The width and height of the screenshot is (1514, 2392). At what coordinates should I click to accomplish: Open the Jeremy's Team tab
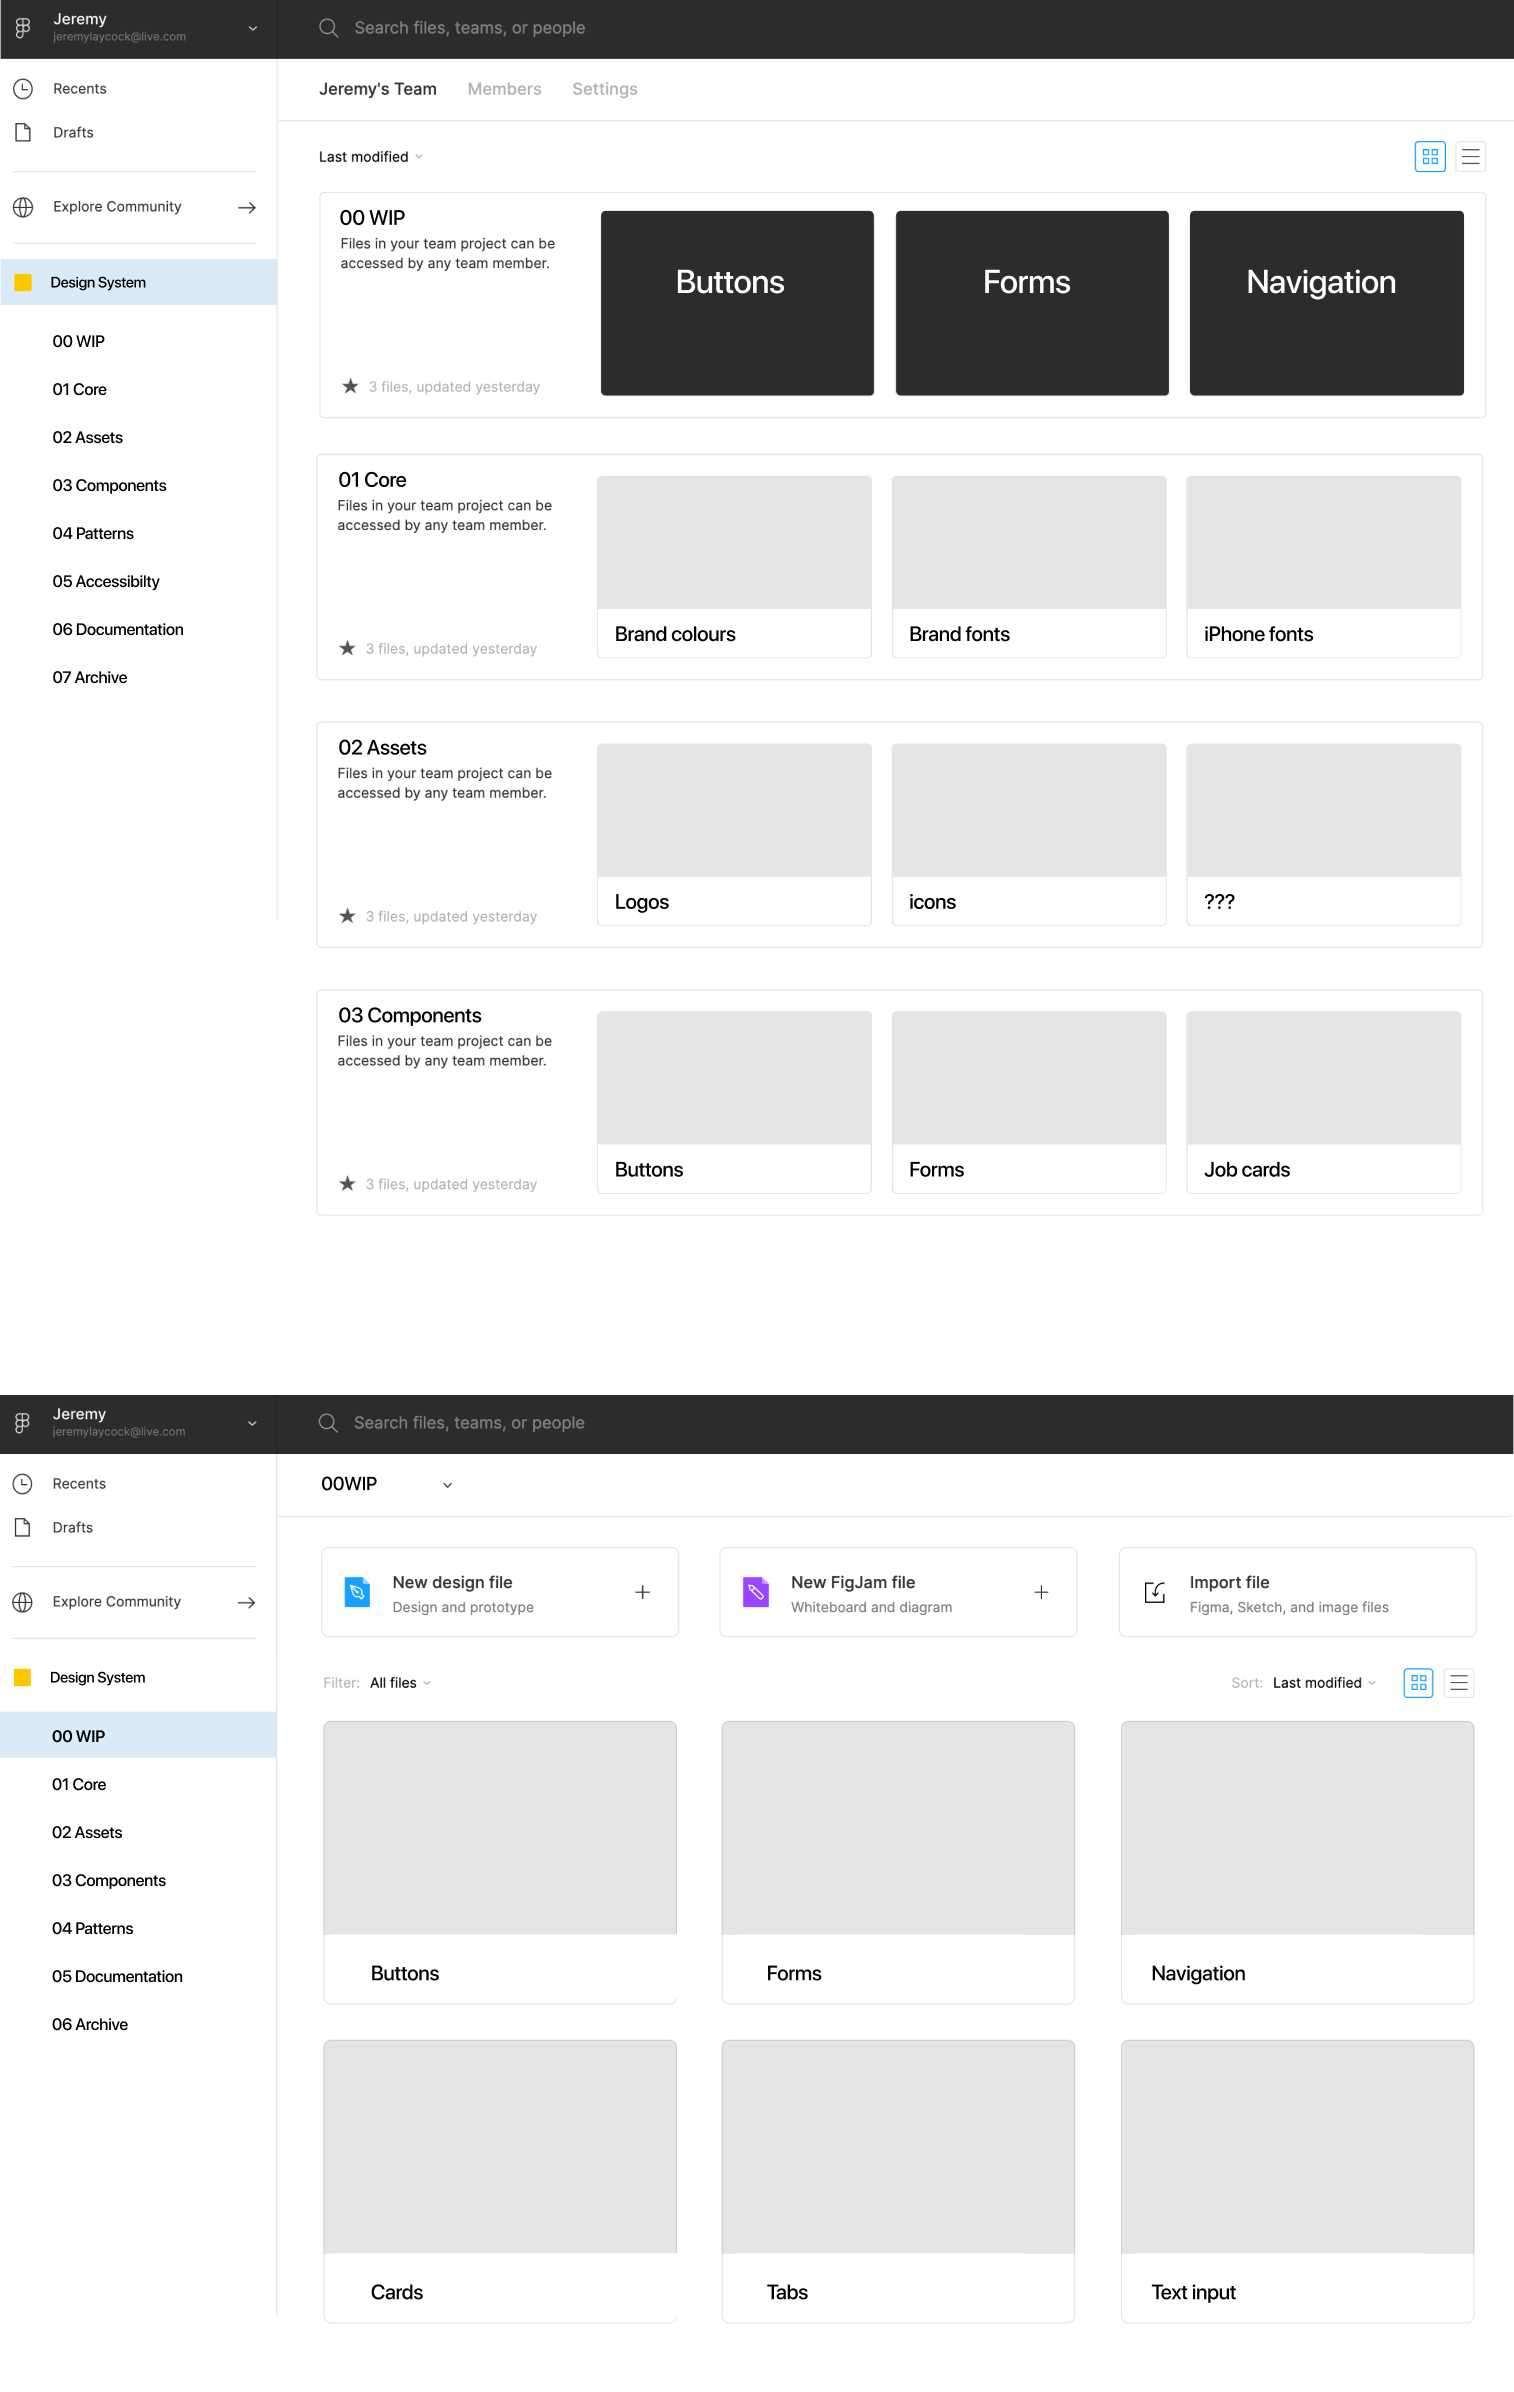coord(378,89)
